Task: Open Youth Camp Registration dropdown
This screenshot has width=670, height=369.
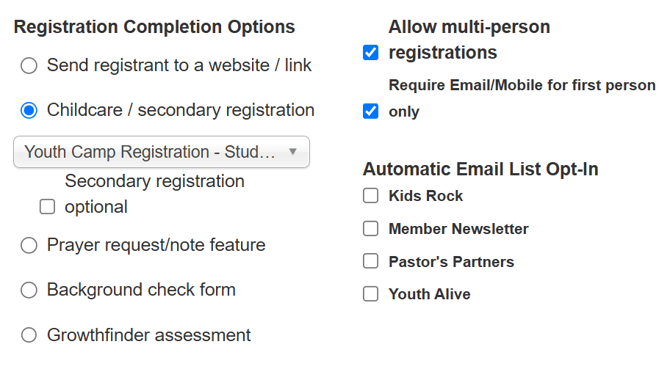Action: click(162, 152)
